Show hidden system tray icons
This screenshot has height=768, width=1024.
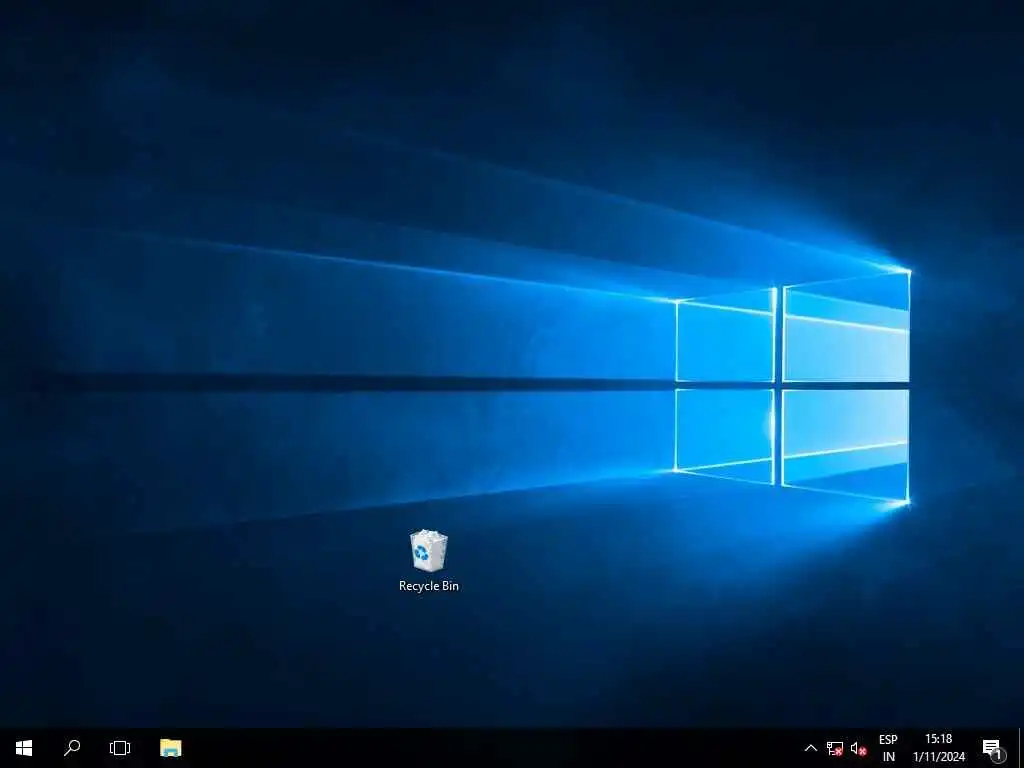(x=810, y=748)
